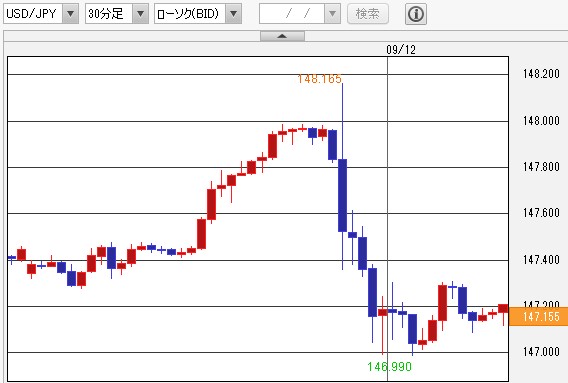The image size is (568, 383).
Task: Open the date picker dropdown arrow
Action: pyautogui.click(x=332, y=14)
